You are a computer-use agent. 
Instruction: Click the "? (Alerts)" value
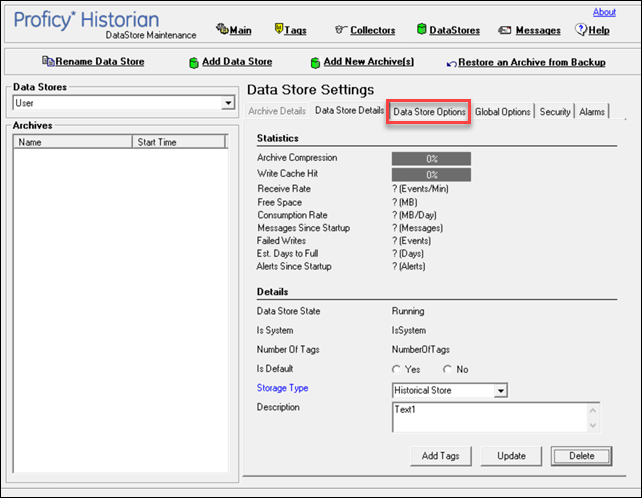[409, 266]
